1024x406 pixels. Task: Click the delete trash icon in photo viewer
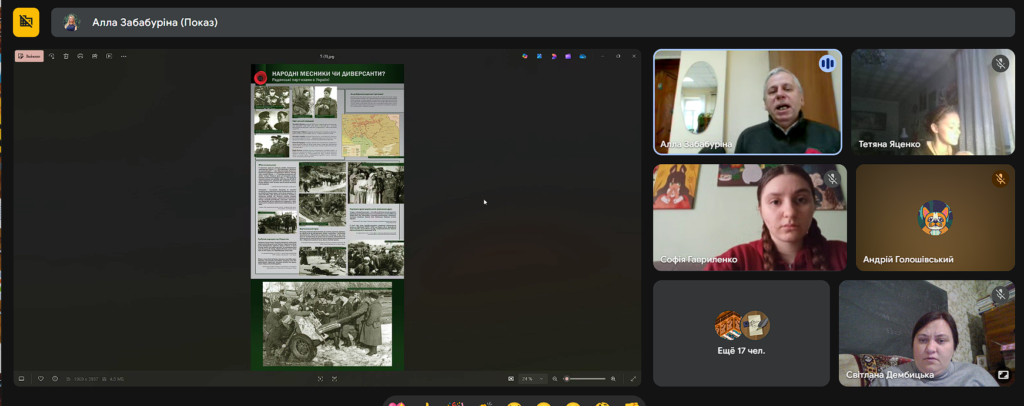66,56
